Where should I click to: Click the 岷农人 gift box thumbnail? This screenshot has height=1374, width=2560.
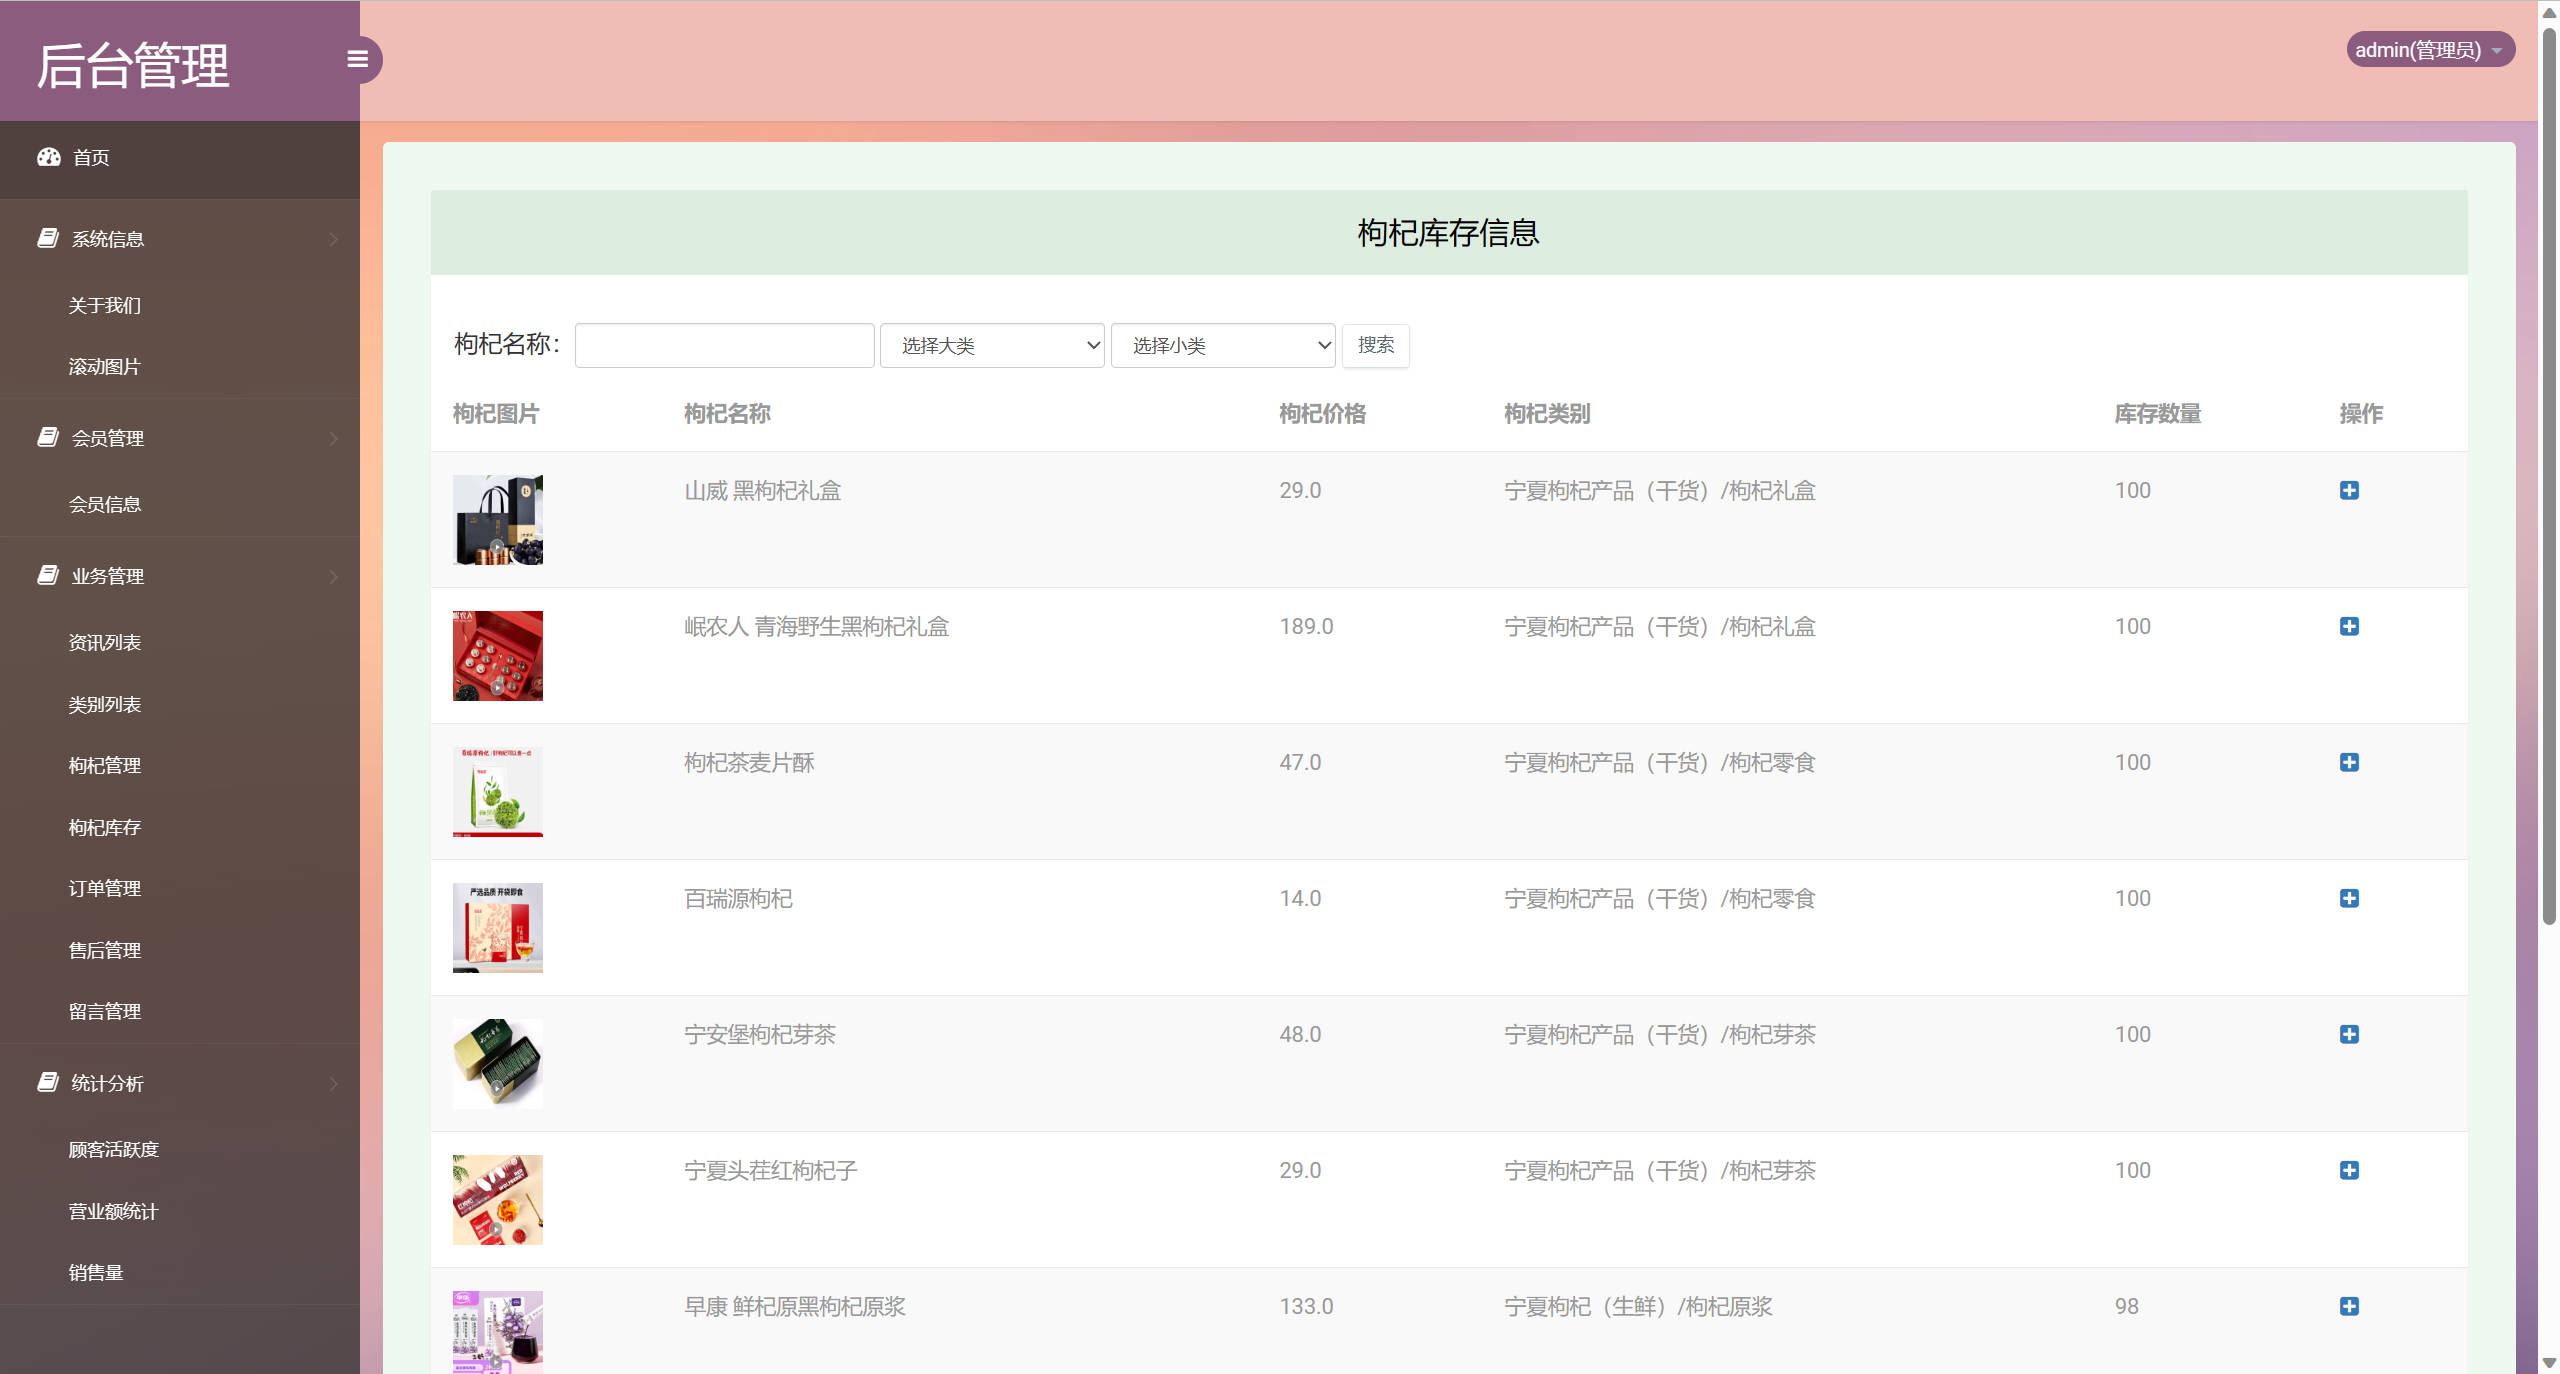(497, 655)
